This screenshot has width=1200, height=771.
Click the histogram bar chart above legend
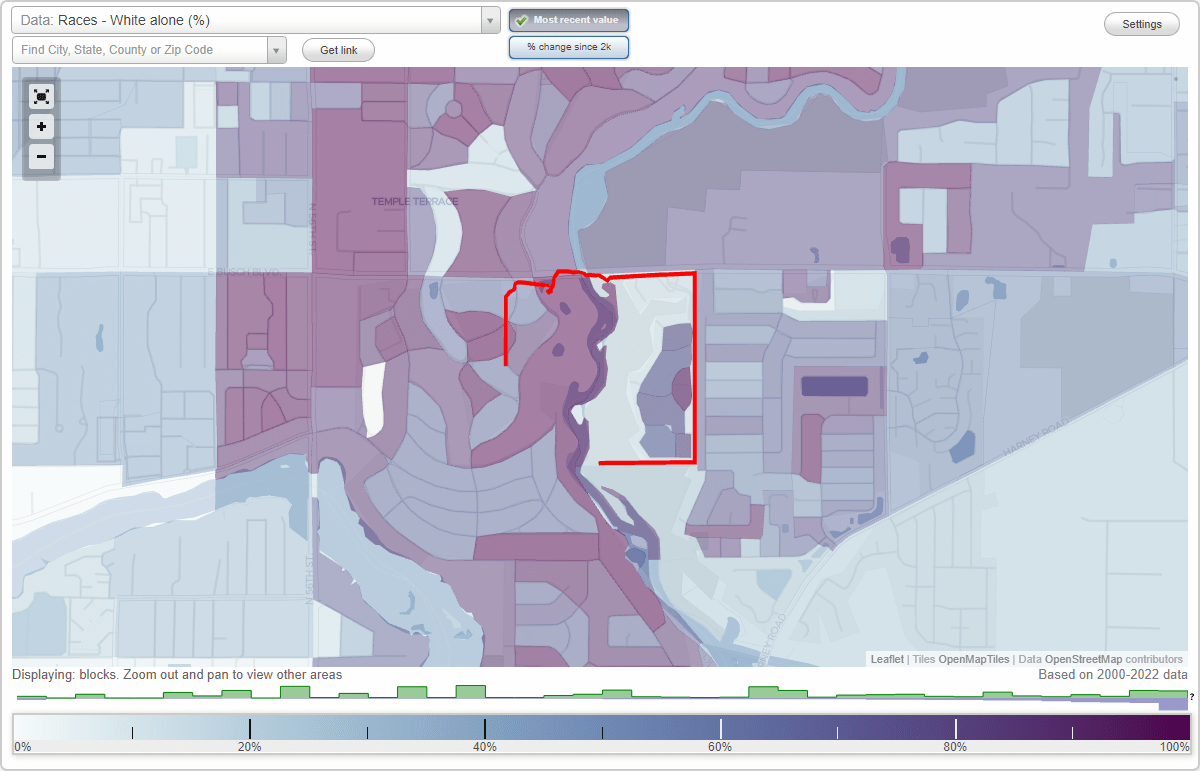pos(600,697)
